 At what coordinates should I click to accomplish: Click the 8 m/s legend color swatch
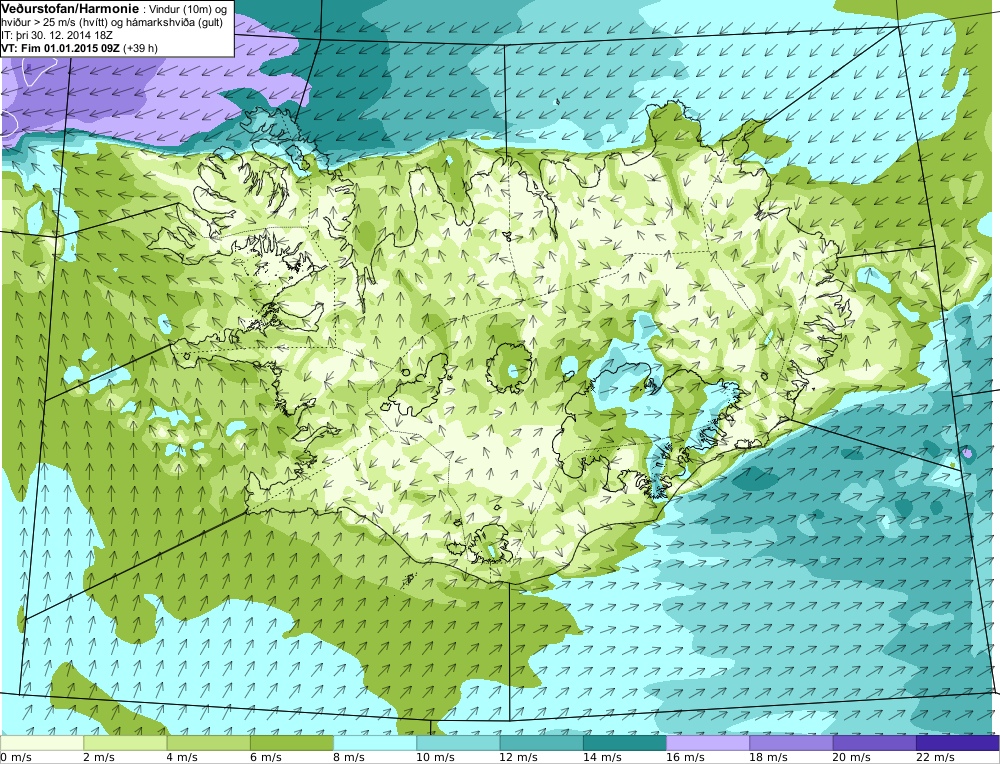click(x=375, y=743)
